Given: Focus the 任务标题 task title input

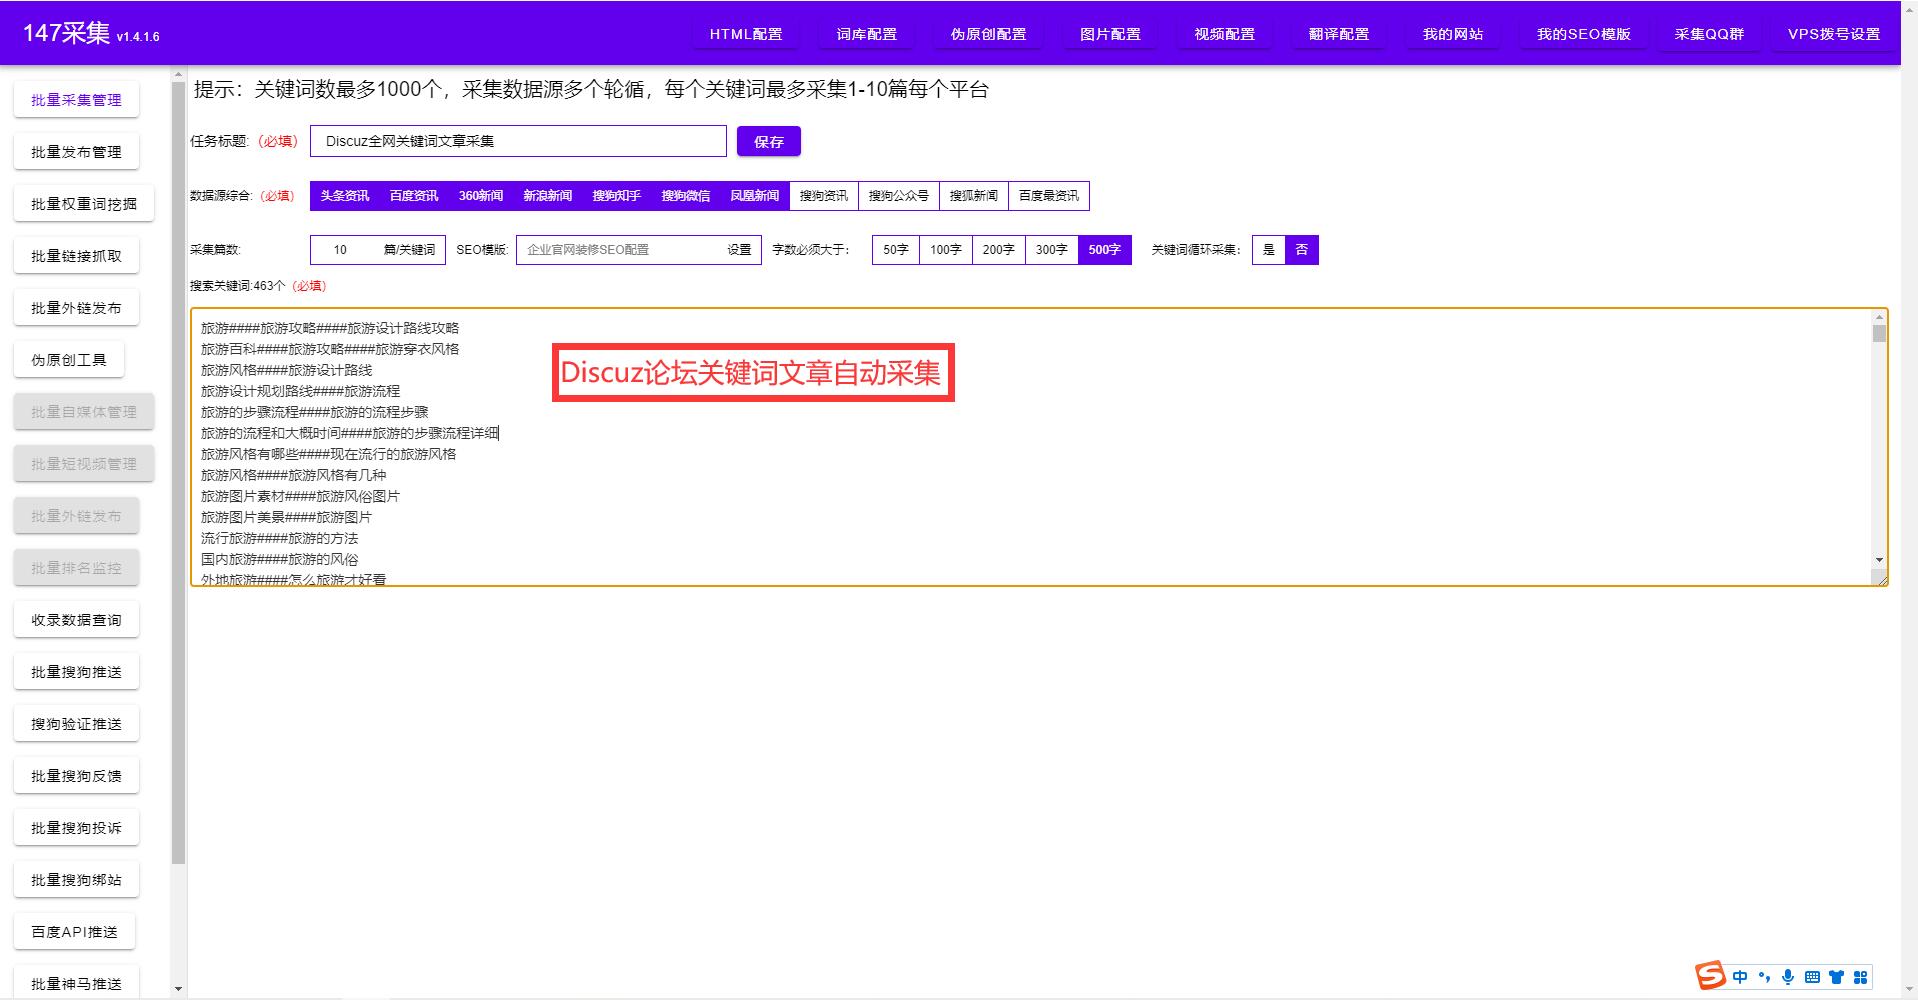Looking at the screenshot, I should (518, 141).
